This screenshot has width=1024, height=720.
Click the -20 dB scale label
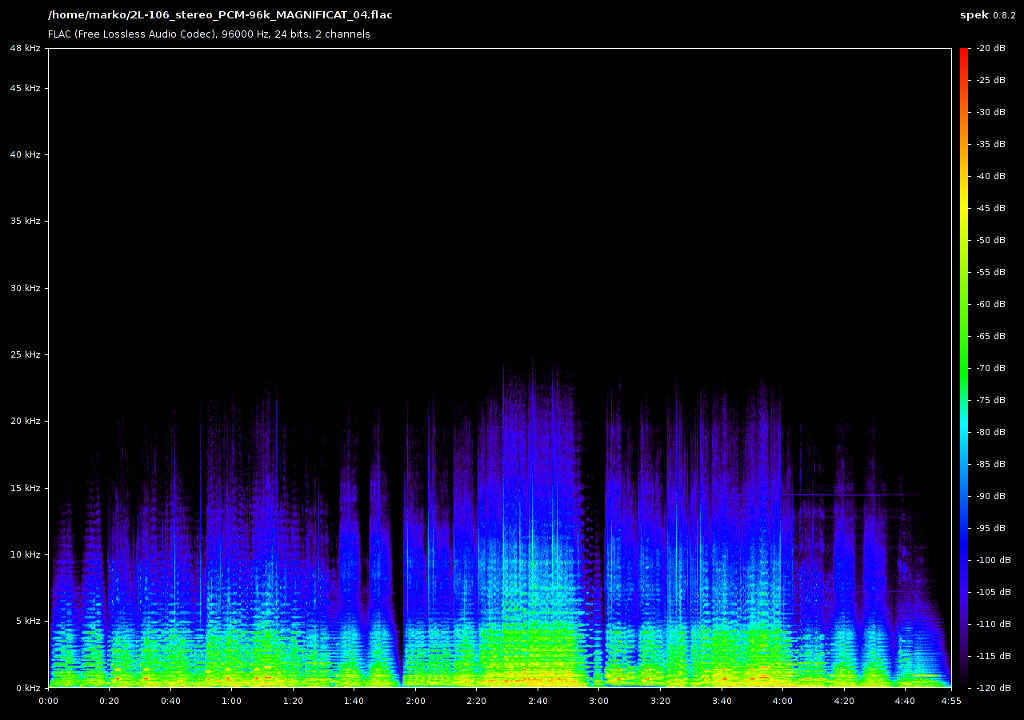point(989,48)
